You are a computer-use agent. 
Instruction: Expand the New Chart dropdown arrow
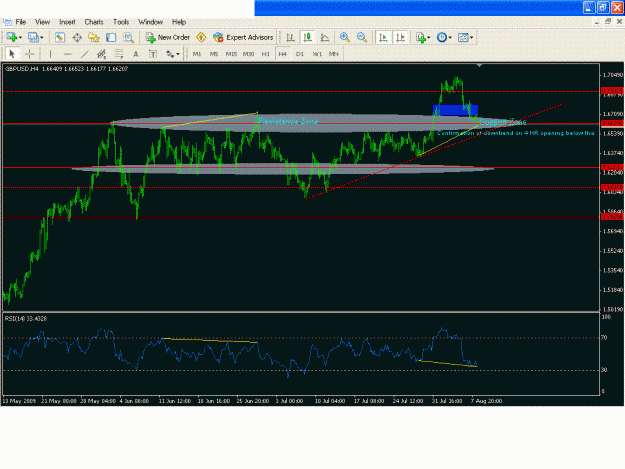pyautogui.click(x=20, y=38)
